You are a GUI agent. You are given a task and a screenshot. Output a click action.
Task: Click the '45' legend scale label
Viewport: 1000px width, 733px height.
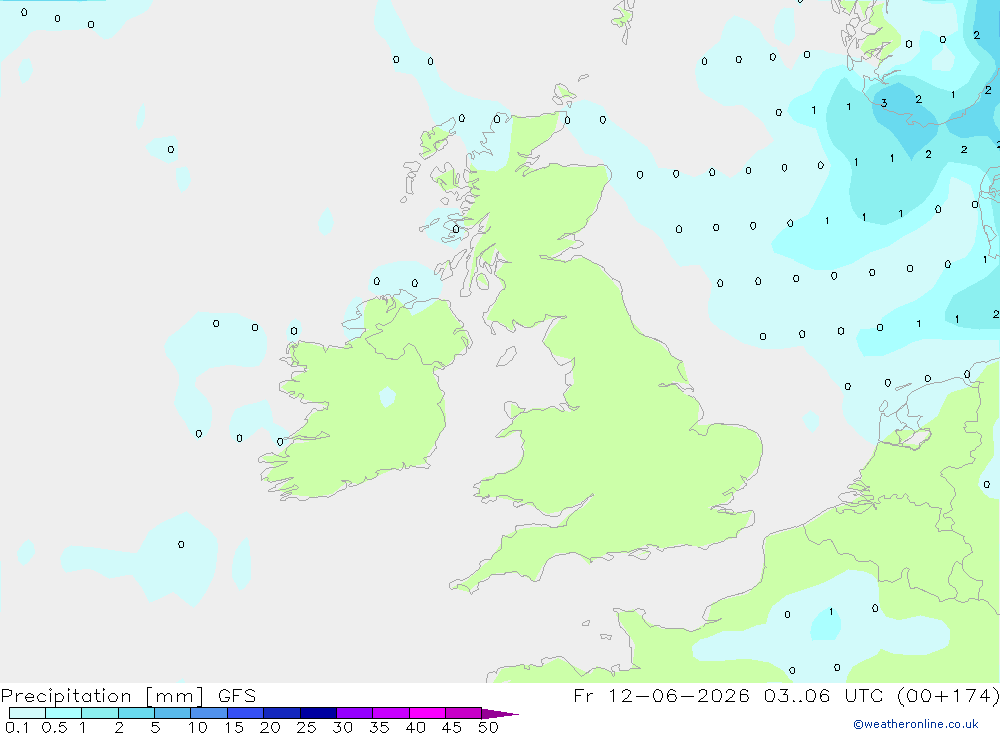pos(452,727)
